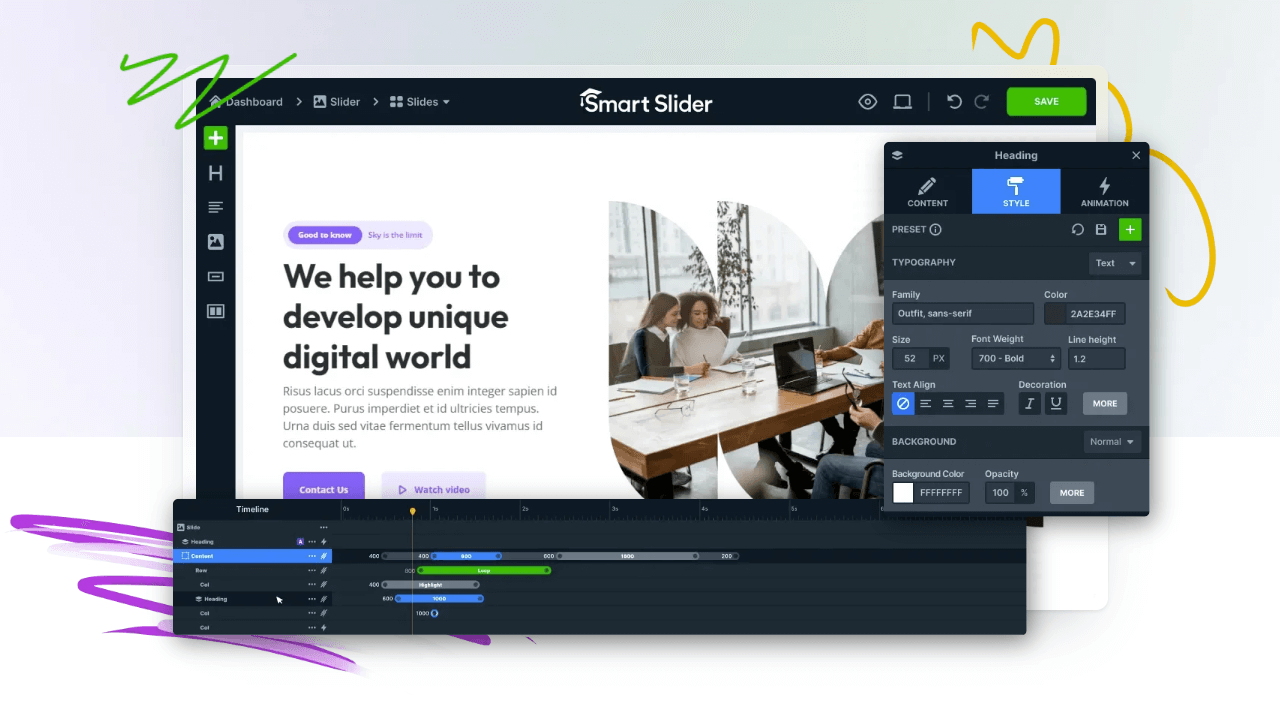Click the layers icon in Heading panel
The image size is (1280, 720).
pos(897,155)
